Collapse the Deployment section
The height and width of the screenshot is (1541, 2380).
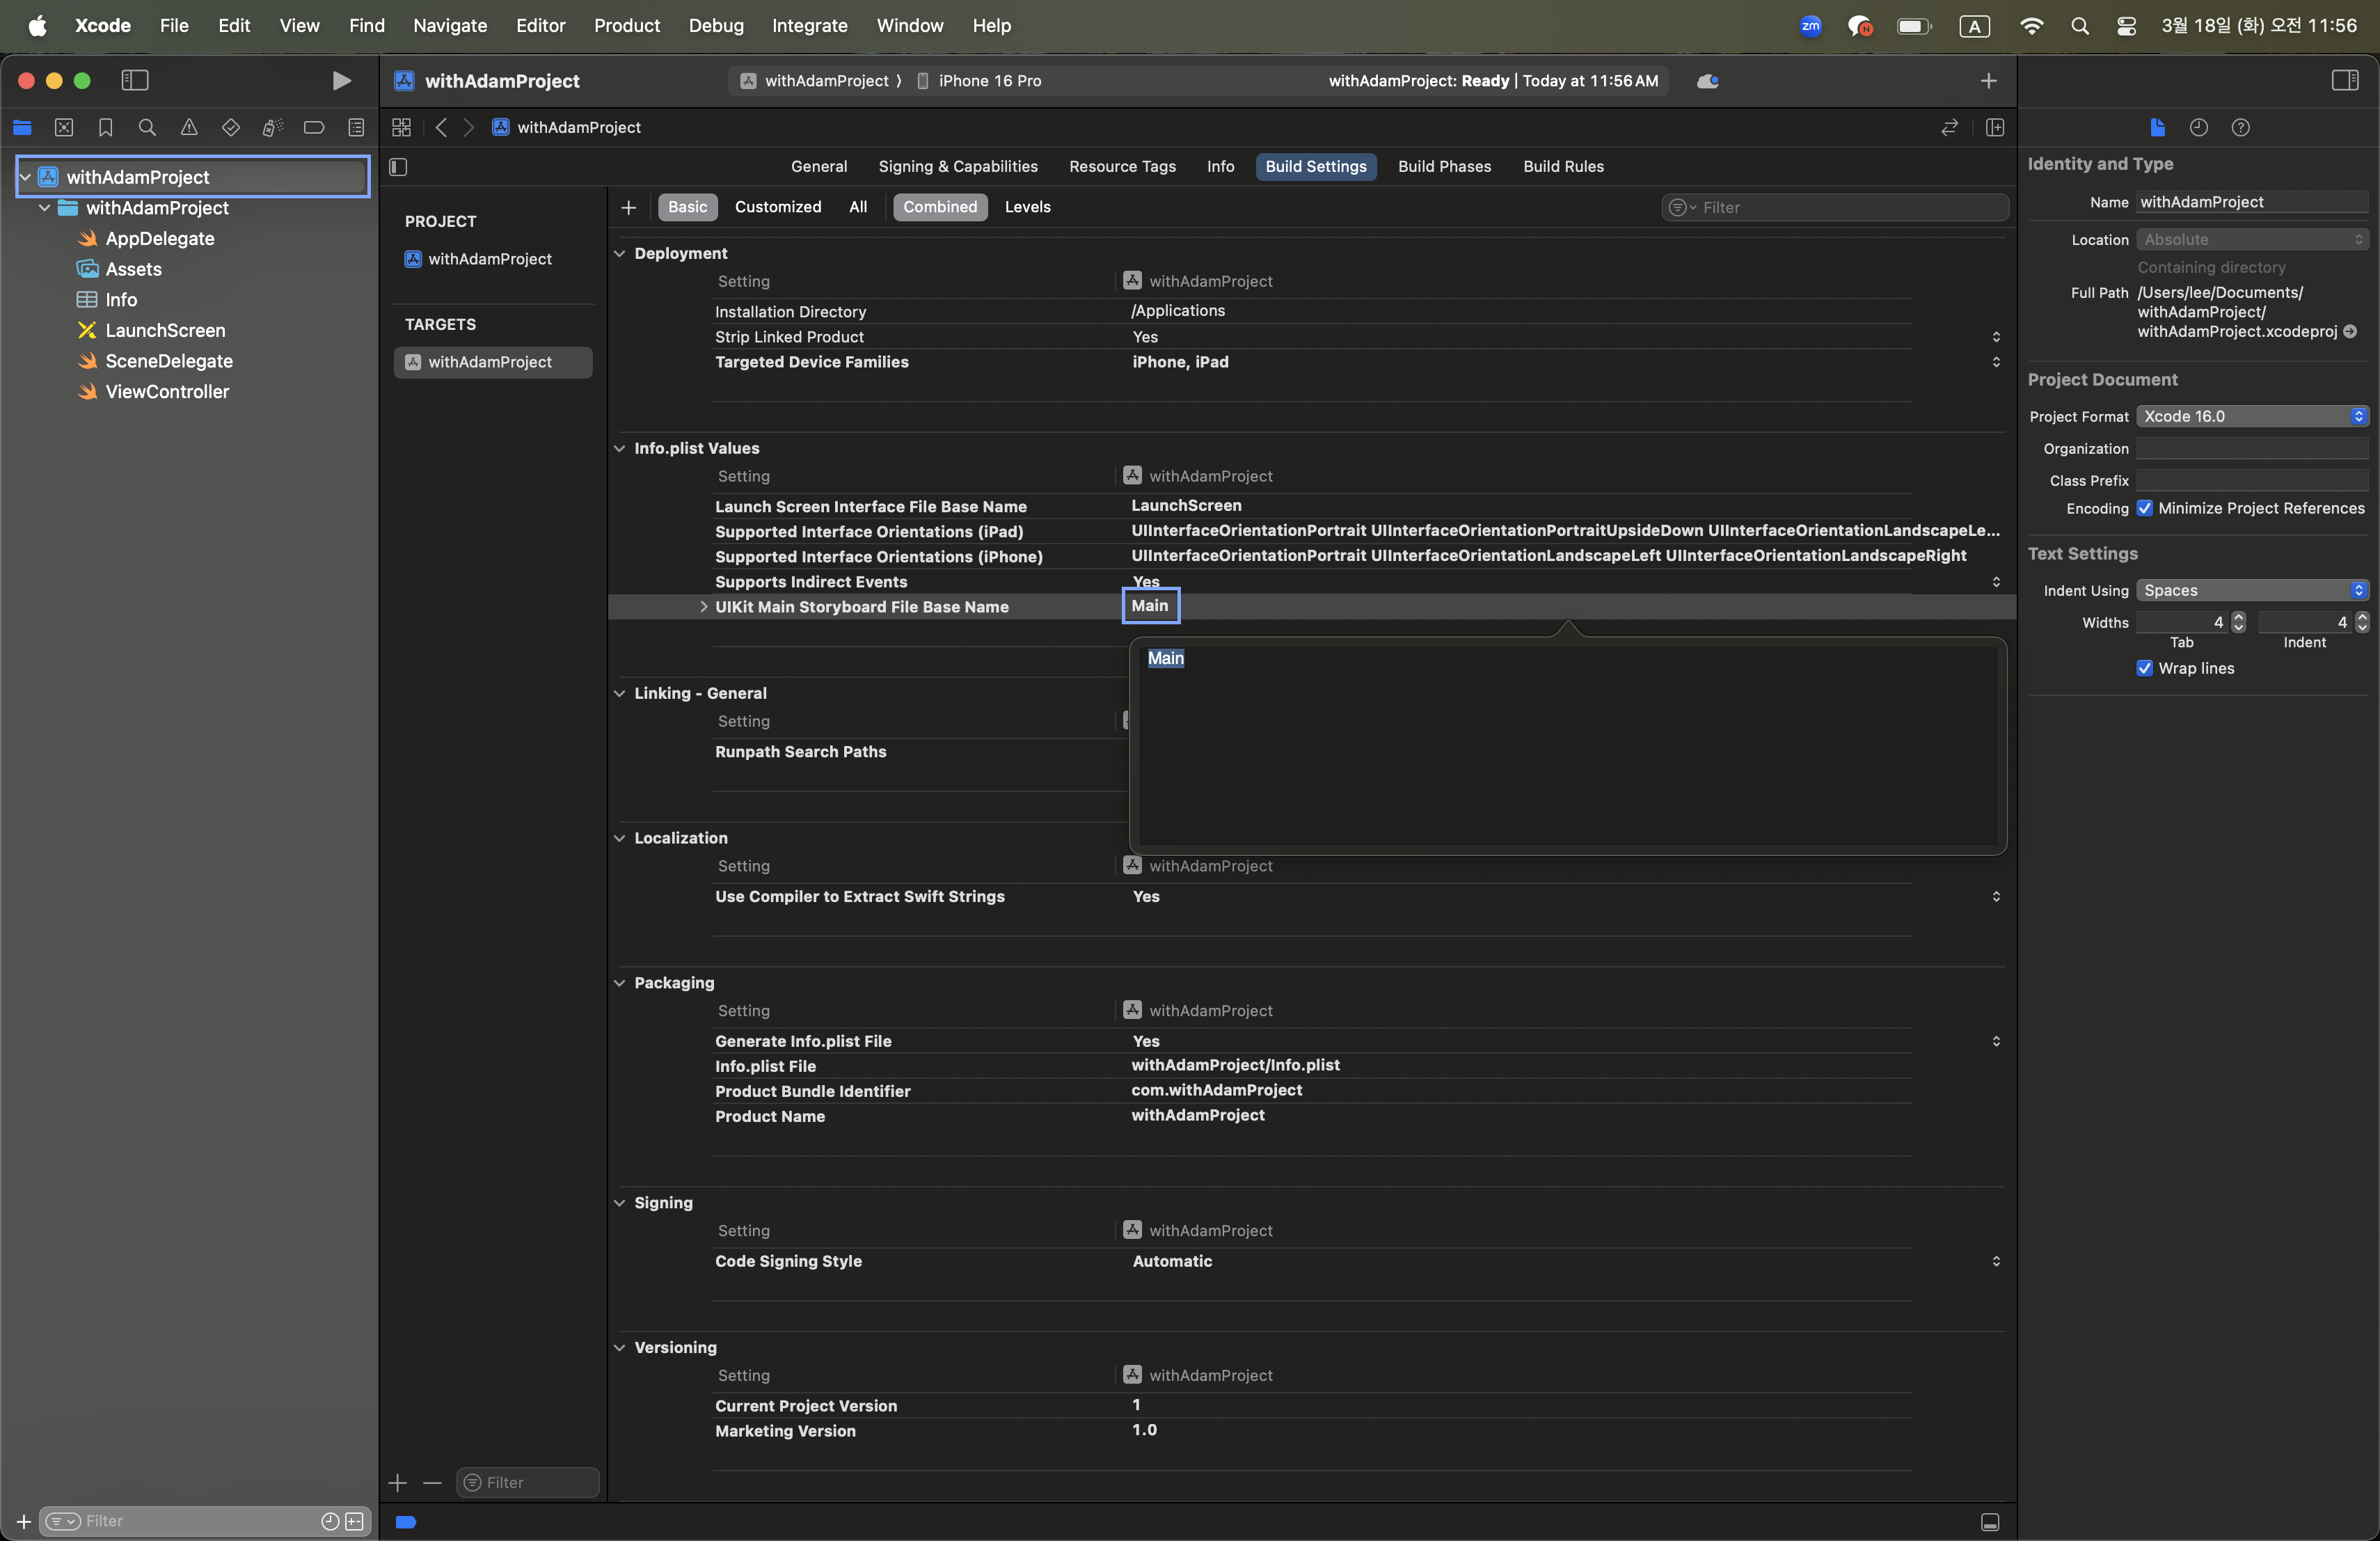click(619, 253)
